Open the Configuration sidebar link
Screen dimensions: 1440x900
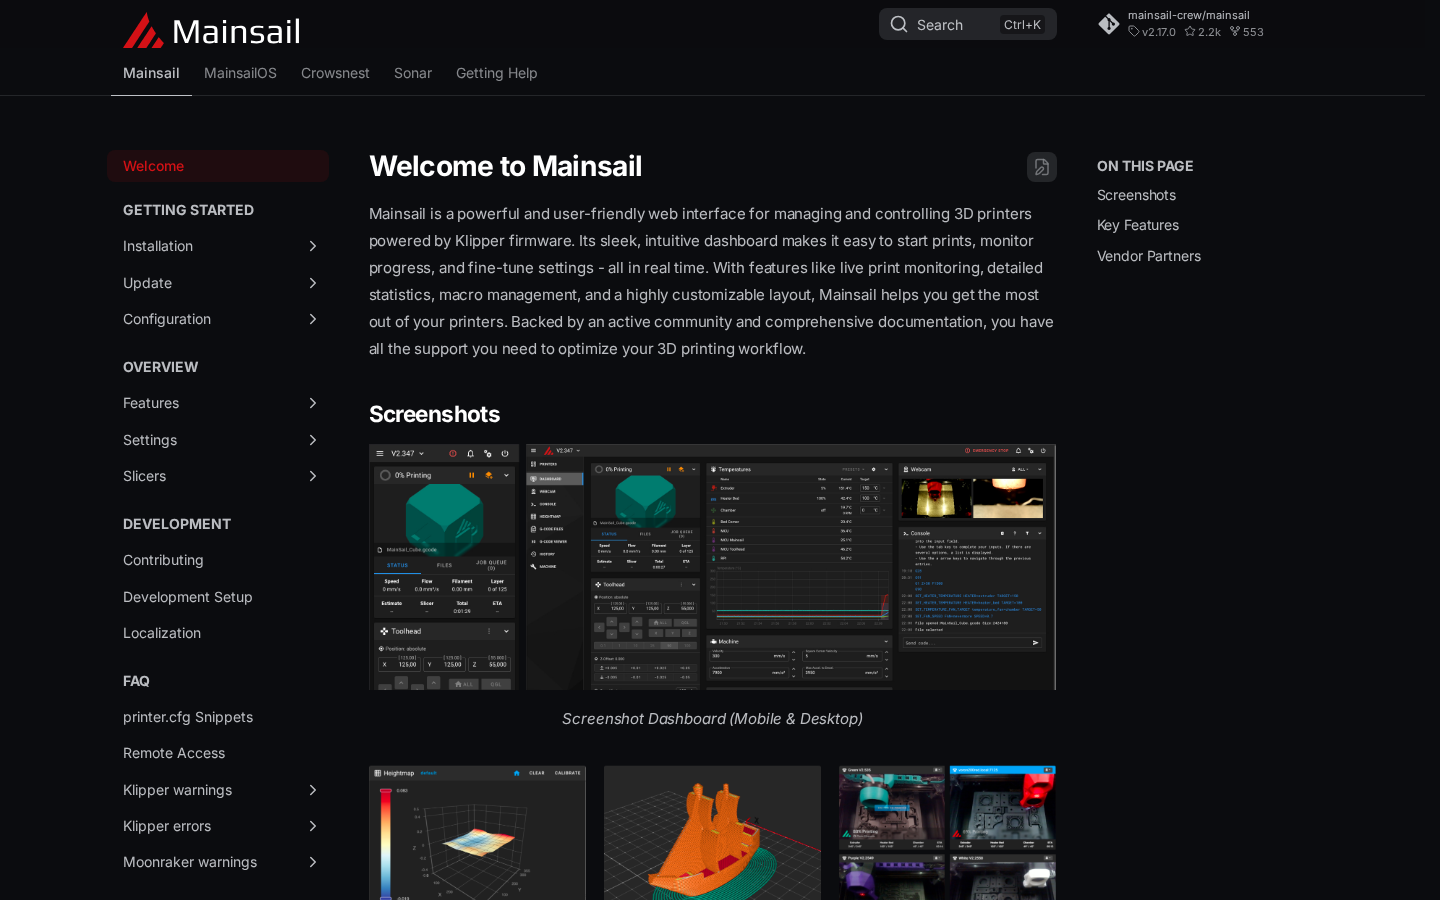point(167,319)
